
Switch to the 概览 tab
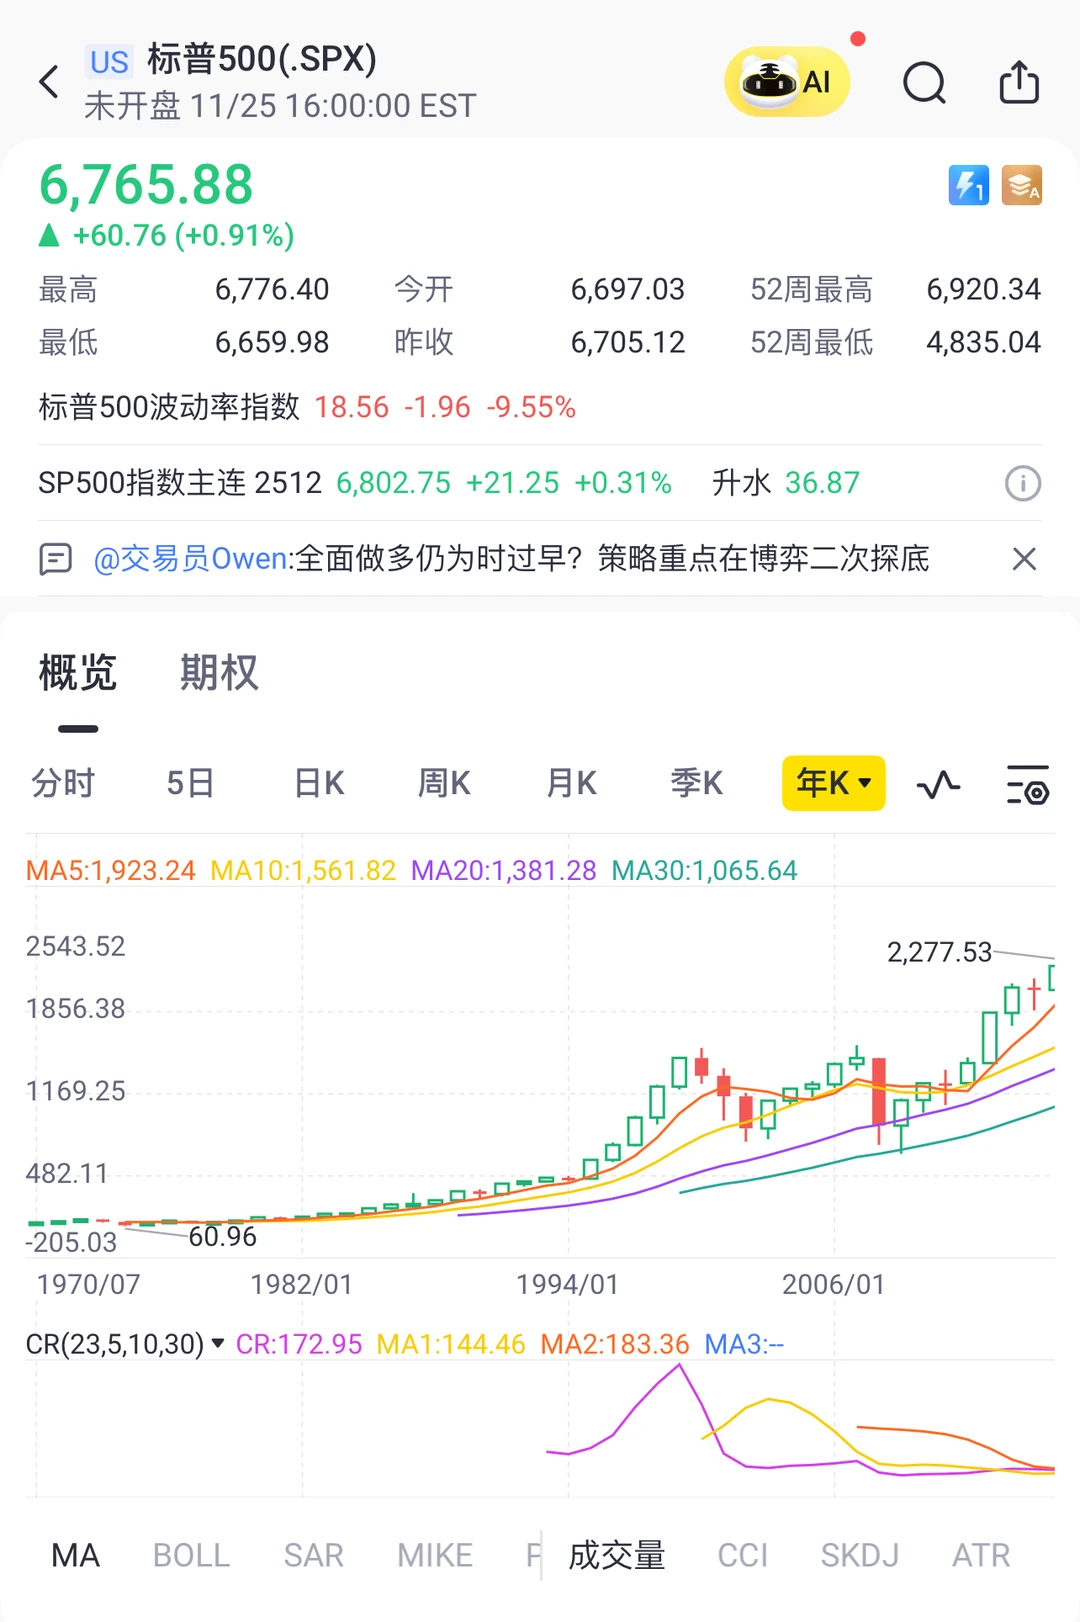[x=78, y=672]
